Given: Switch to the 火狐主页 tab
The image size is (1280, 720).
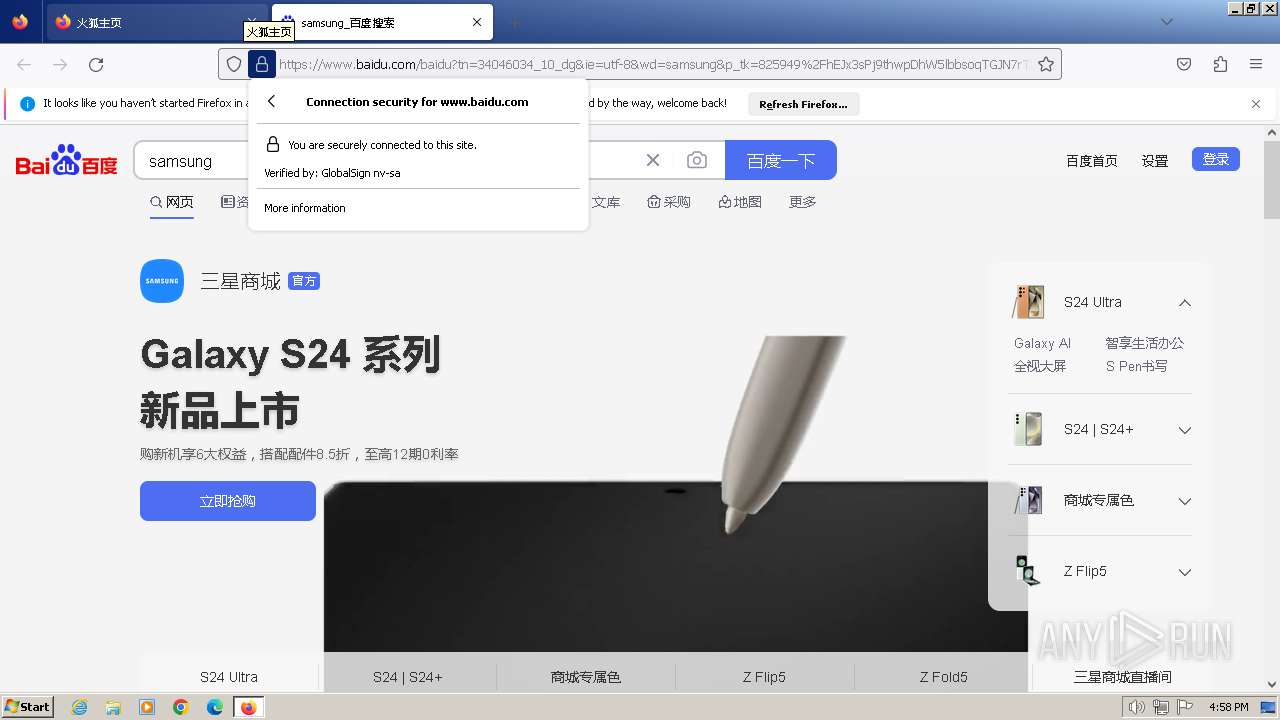Looking at the screenshot, I should [155, 22].
